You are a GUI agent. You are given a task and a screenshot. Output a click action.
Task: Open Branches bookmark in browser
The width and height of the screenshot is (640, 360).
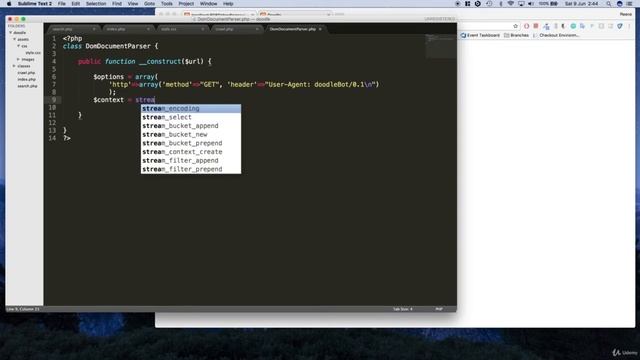[x=516, y=36]
